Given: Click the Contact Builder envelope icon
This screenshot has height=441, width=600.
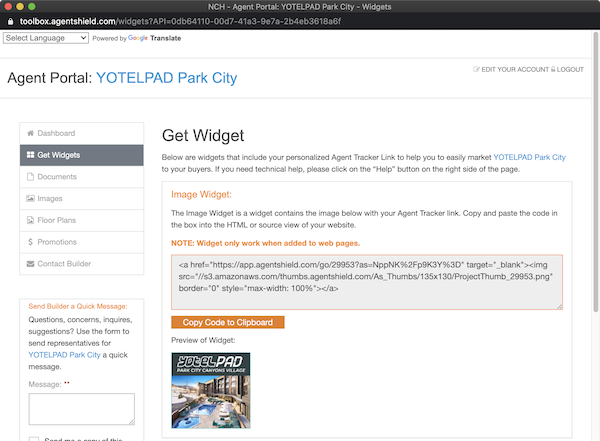Looking at the screenshot, I should click(30, 264).
